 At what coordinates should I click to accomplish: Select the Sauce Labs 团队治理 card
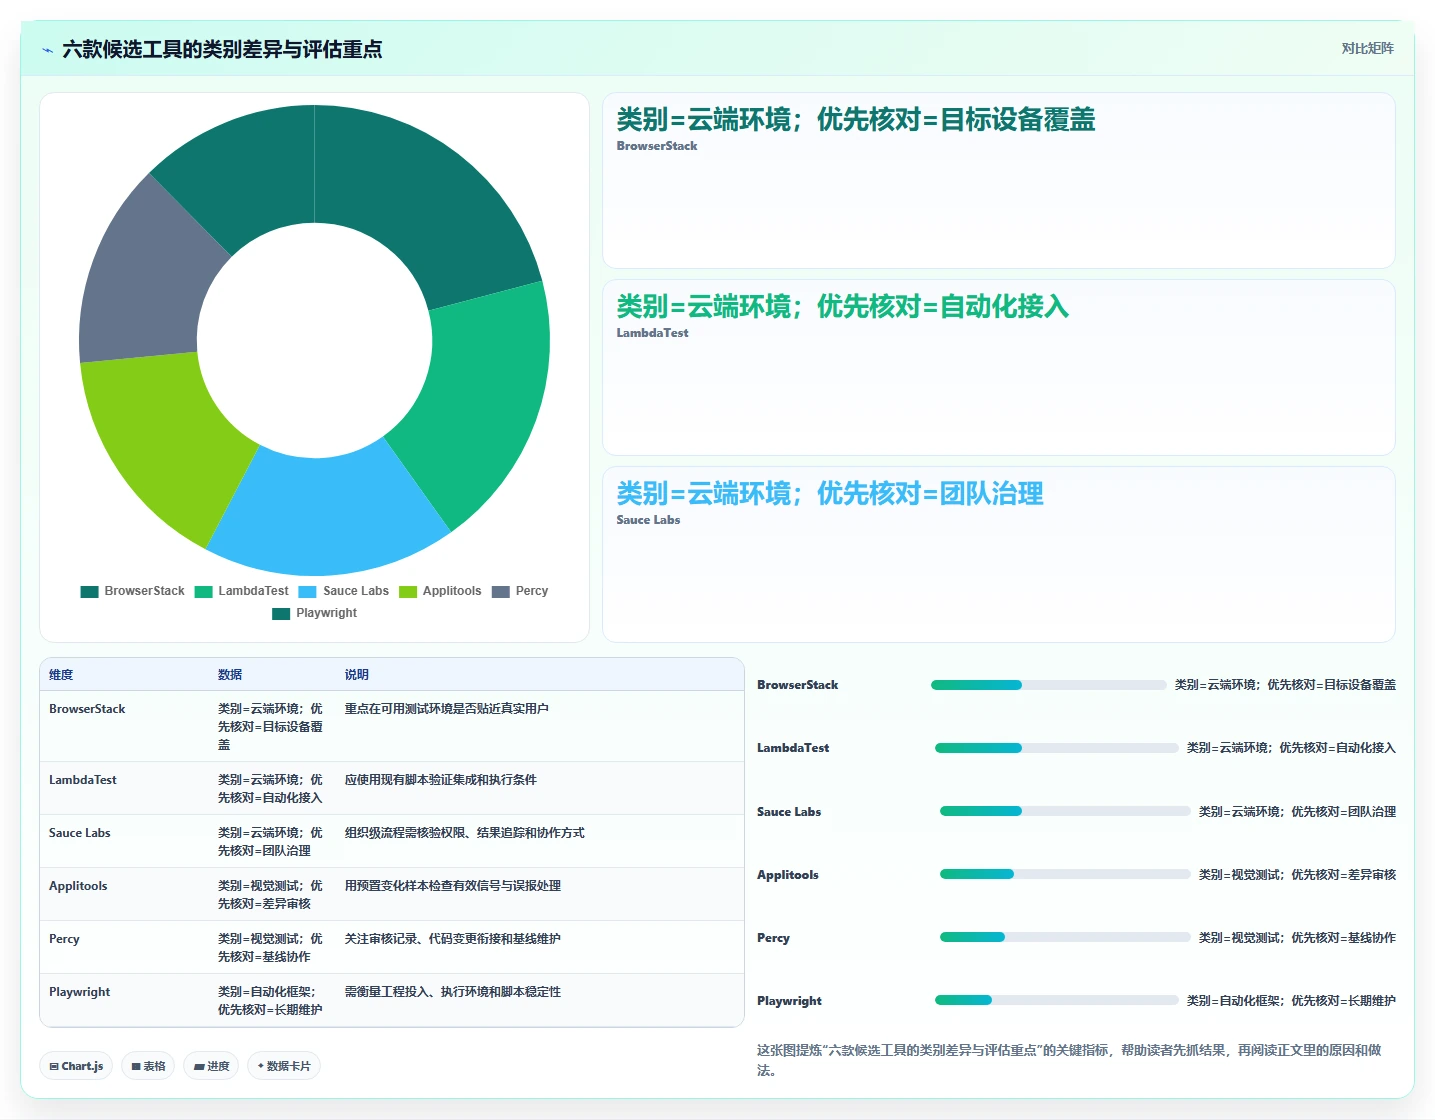[x=998, y=554]
